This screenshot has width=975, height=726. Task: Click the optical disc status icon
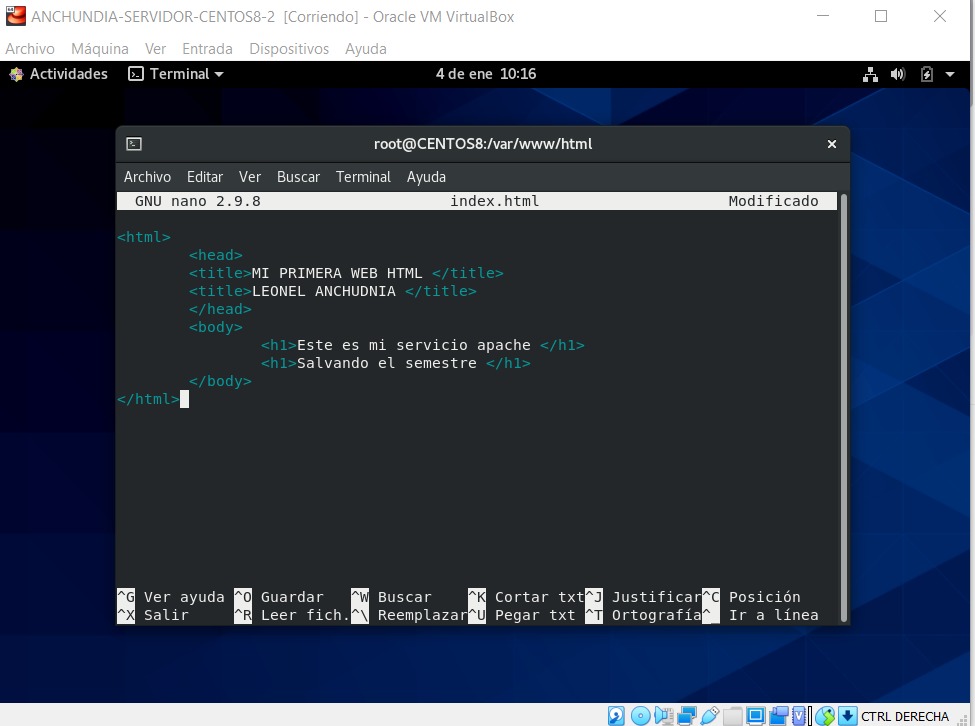(640, 716)
